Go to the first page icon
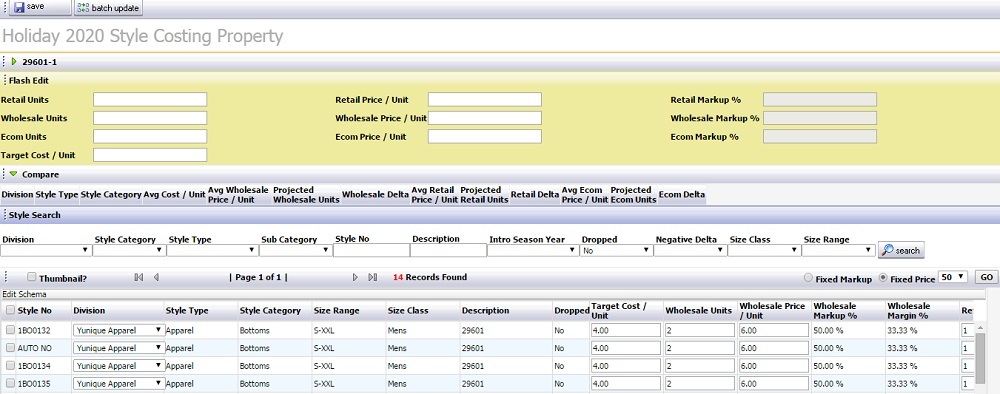The width and height of the screenshot is (1000, 394). [138, 277]
